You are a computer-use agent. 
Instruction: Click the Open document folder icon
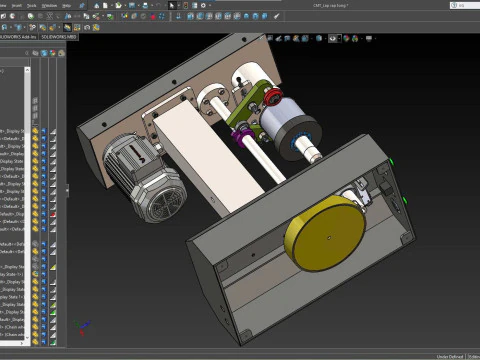(x=118, y=6)
